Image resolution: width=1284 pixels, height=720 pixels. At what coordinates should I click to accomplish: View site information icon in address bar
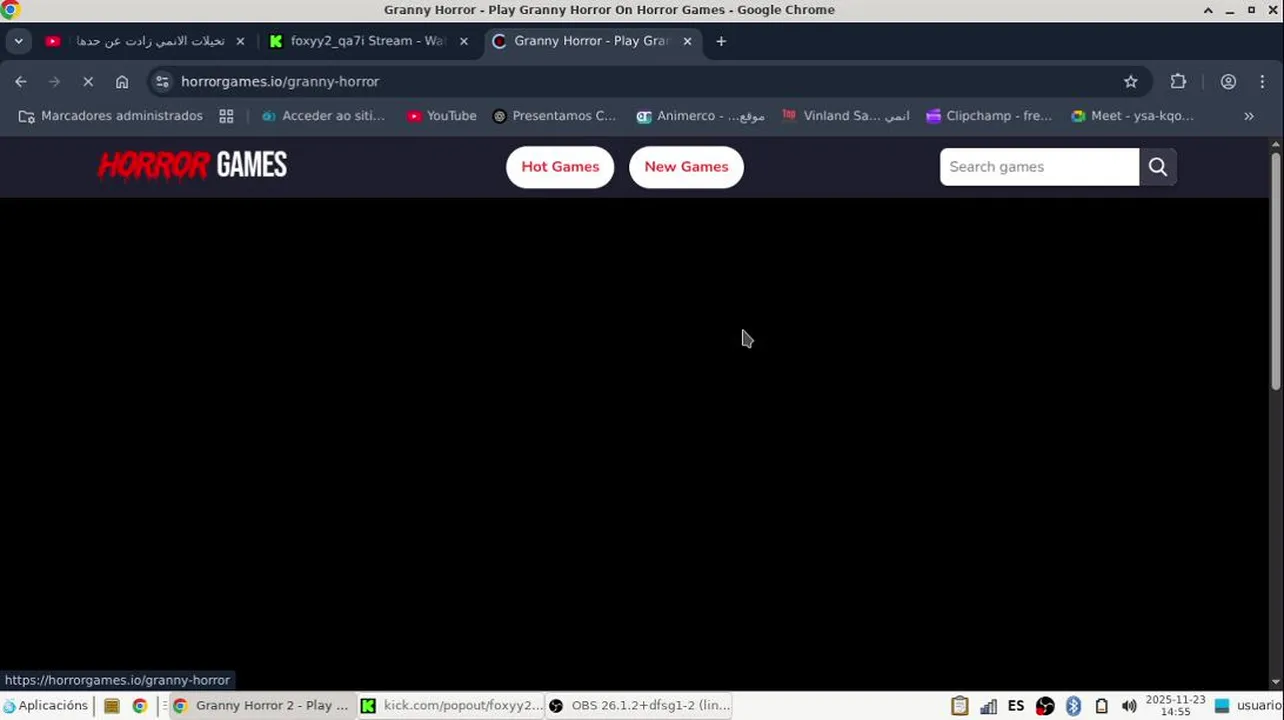[163, 82]
